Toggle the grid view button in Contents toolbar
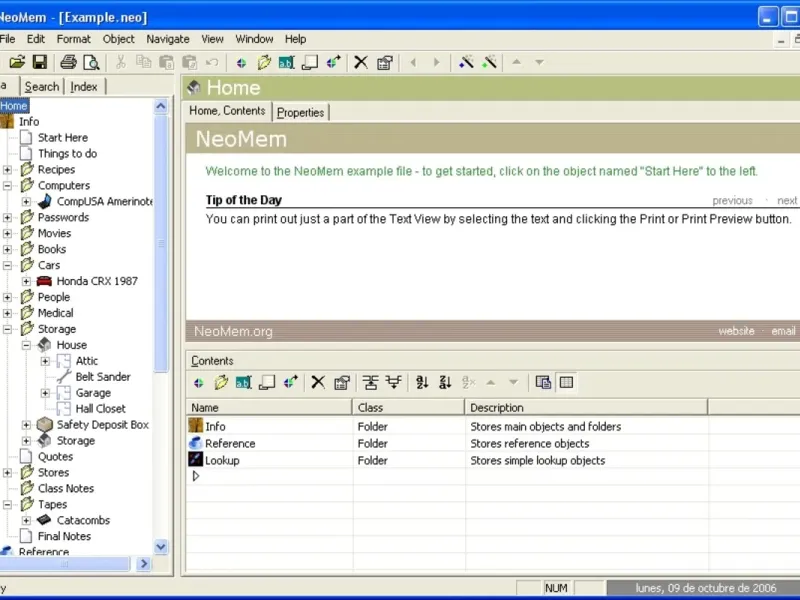800x600 pixels. 567,382
